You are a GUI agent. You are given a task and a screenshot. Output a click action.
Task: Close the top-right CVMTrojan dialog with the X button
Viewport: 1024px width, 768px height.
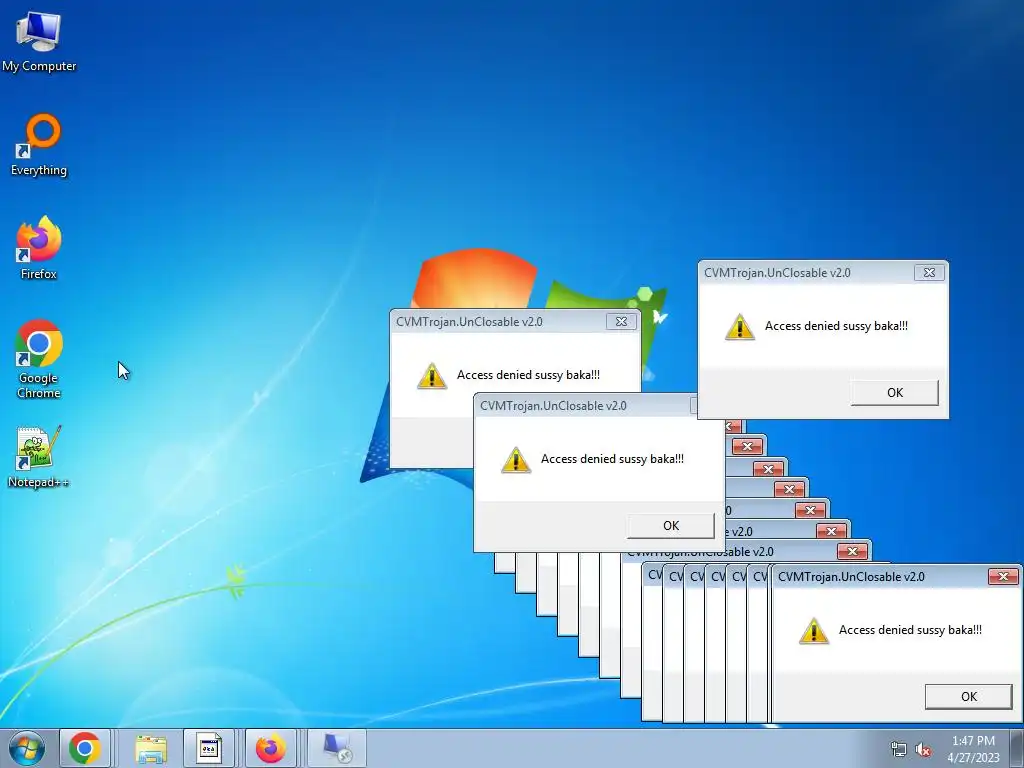click(x=929, y=273)
